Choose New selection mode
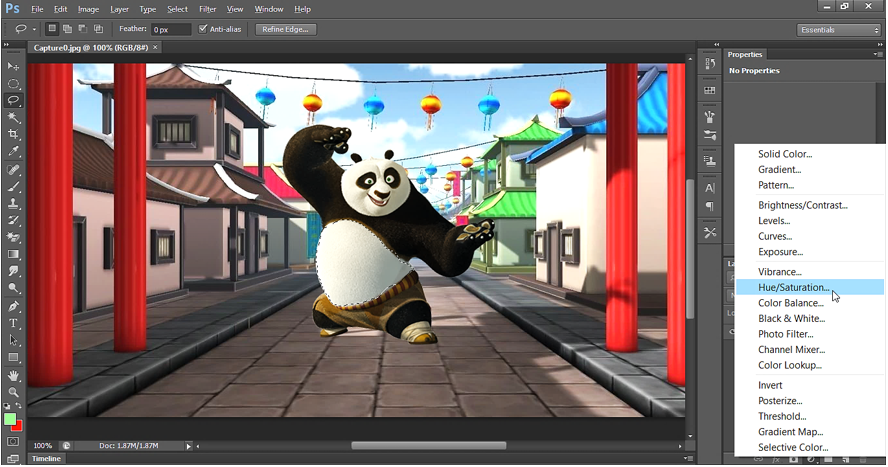Image resolution: width=888 pixels, height=467 pixels. tap(52, 29)
